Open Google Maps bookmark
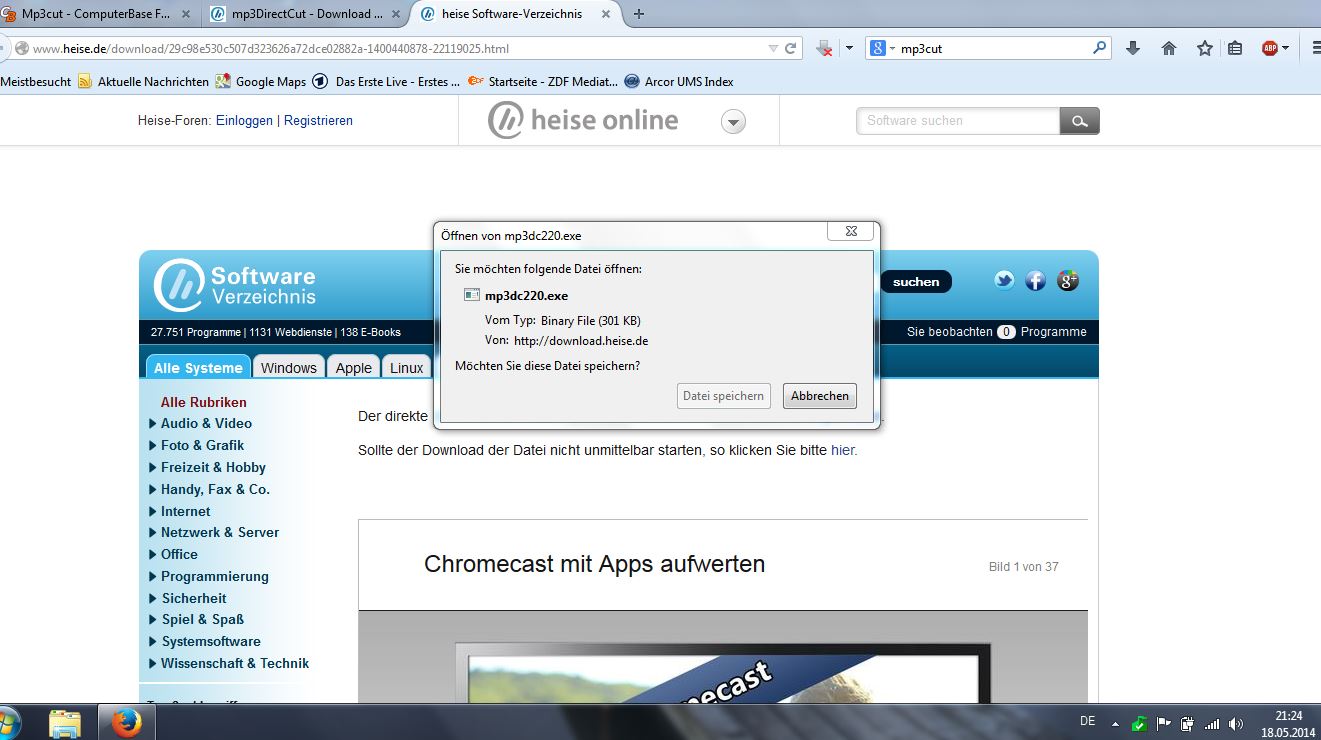 tap(261, 82)
